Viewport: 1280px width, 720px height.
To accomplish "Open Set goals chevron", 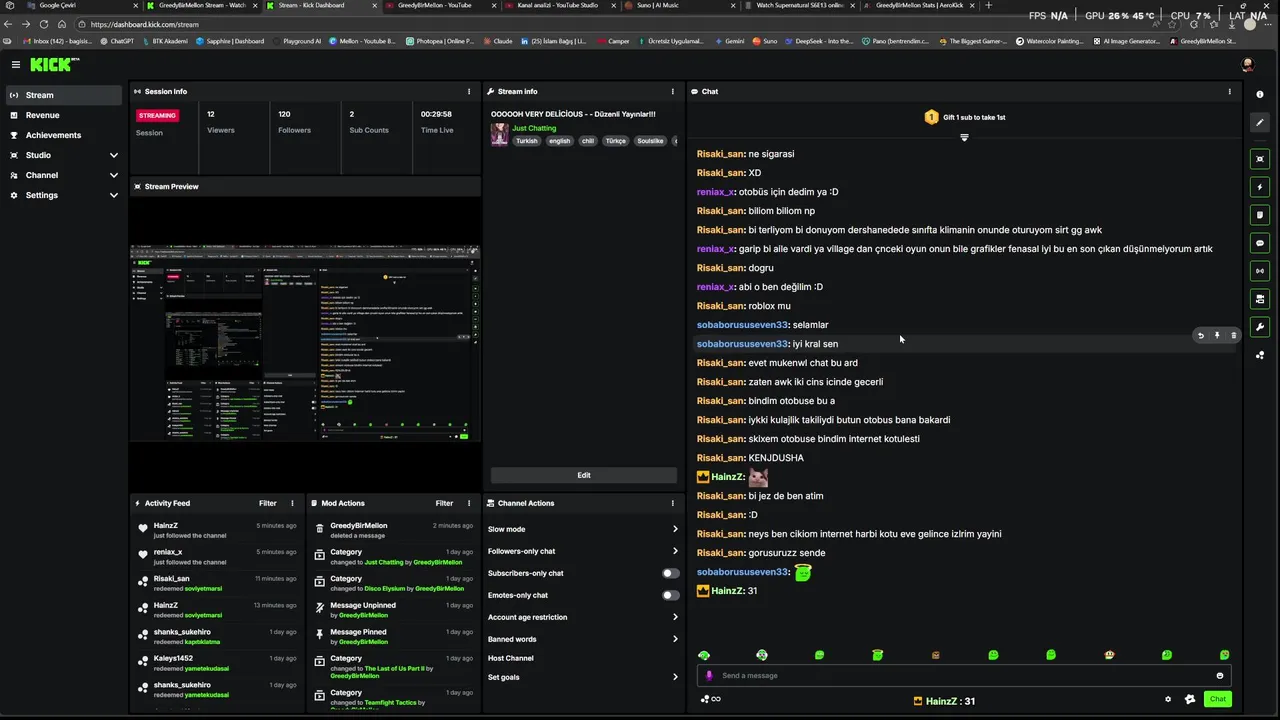I will 675,677.
